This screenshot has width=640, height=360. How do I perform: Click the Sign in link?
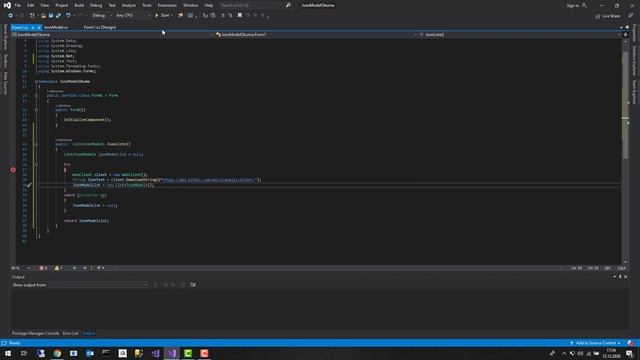point(573,5)
